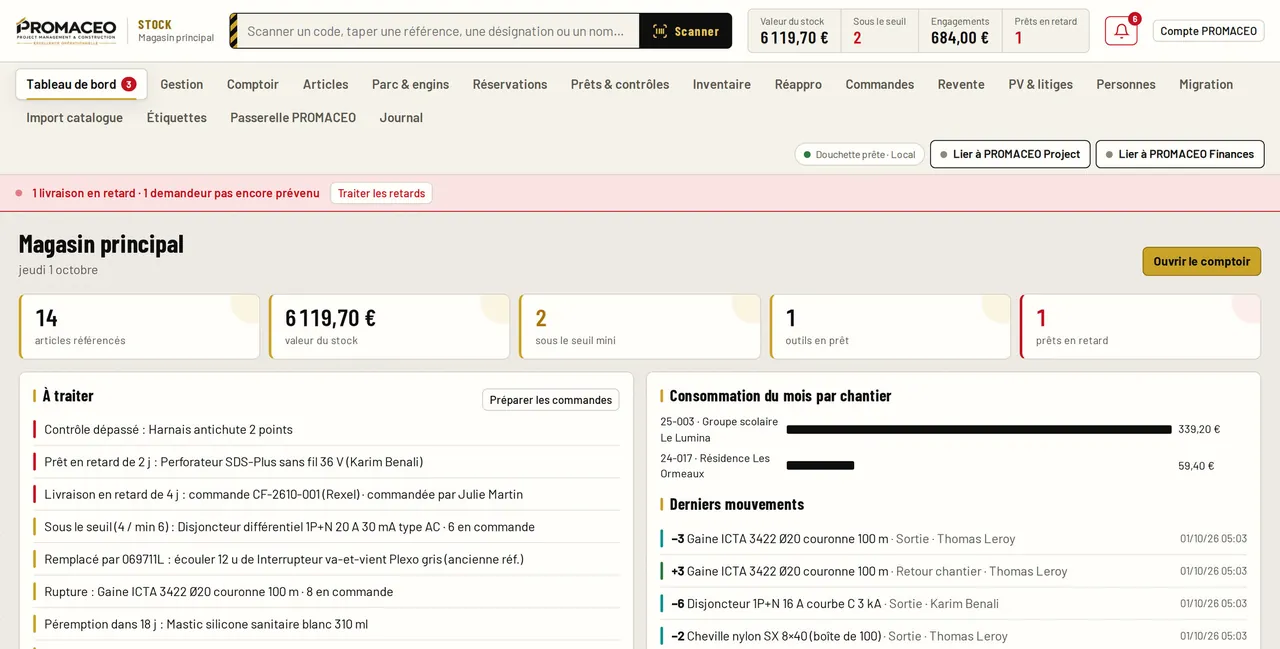Viewport: 1280px width, 649px height.
Task: Open the 14 articles référencés card
Action: [x=139, y=327]
